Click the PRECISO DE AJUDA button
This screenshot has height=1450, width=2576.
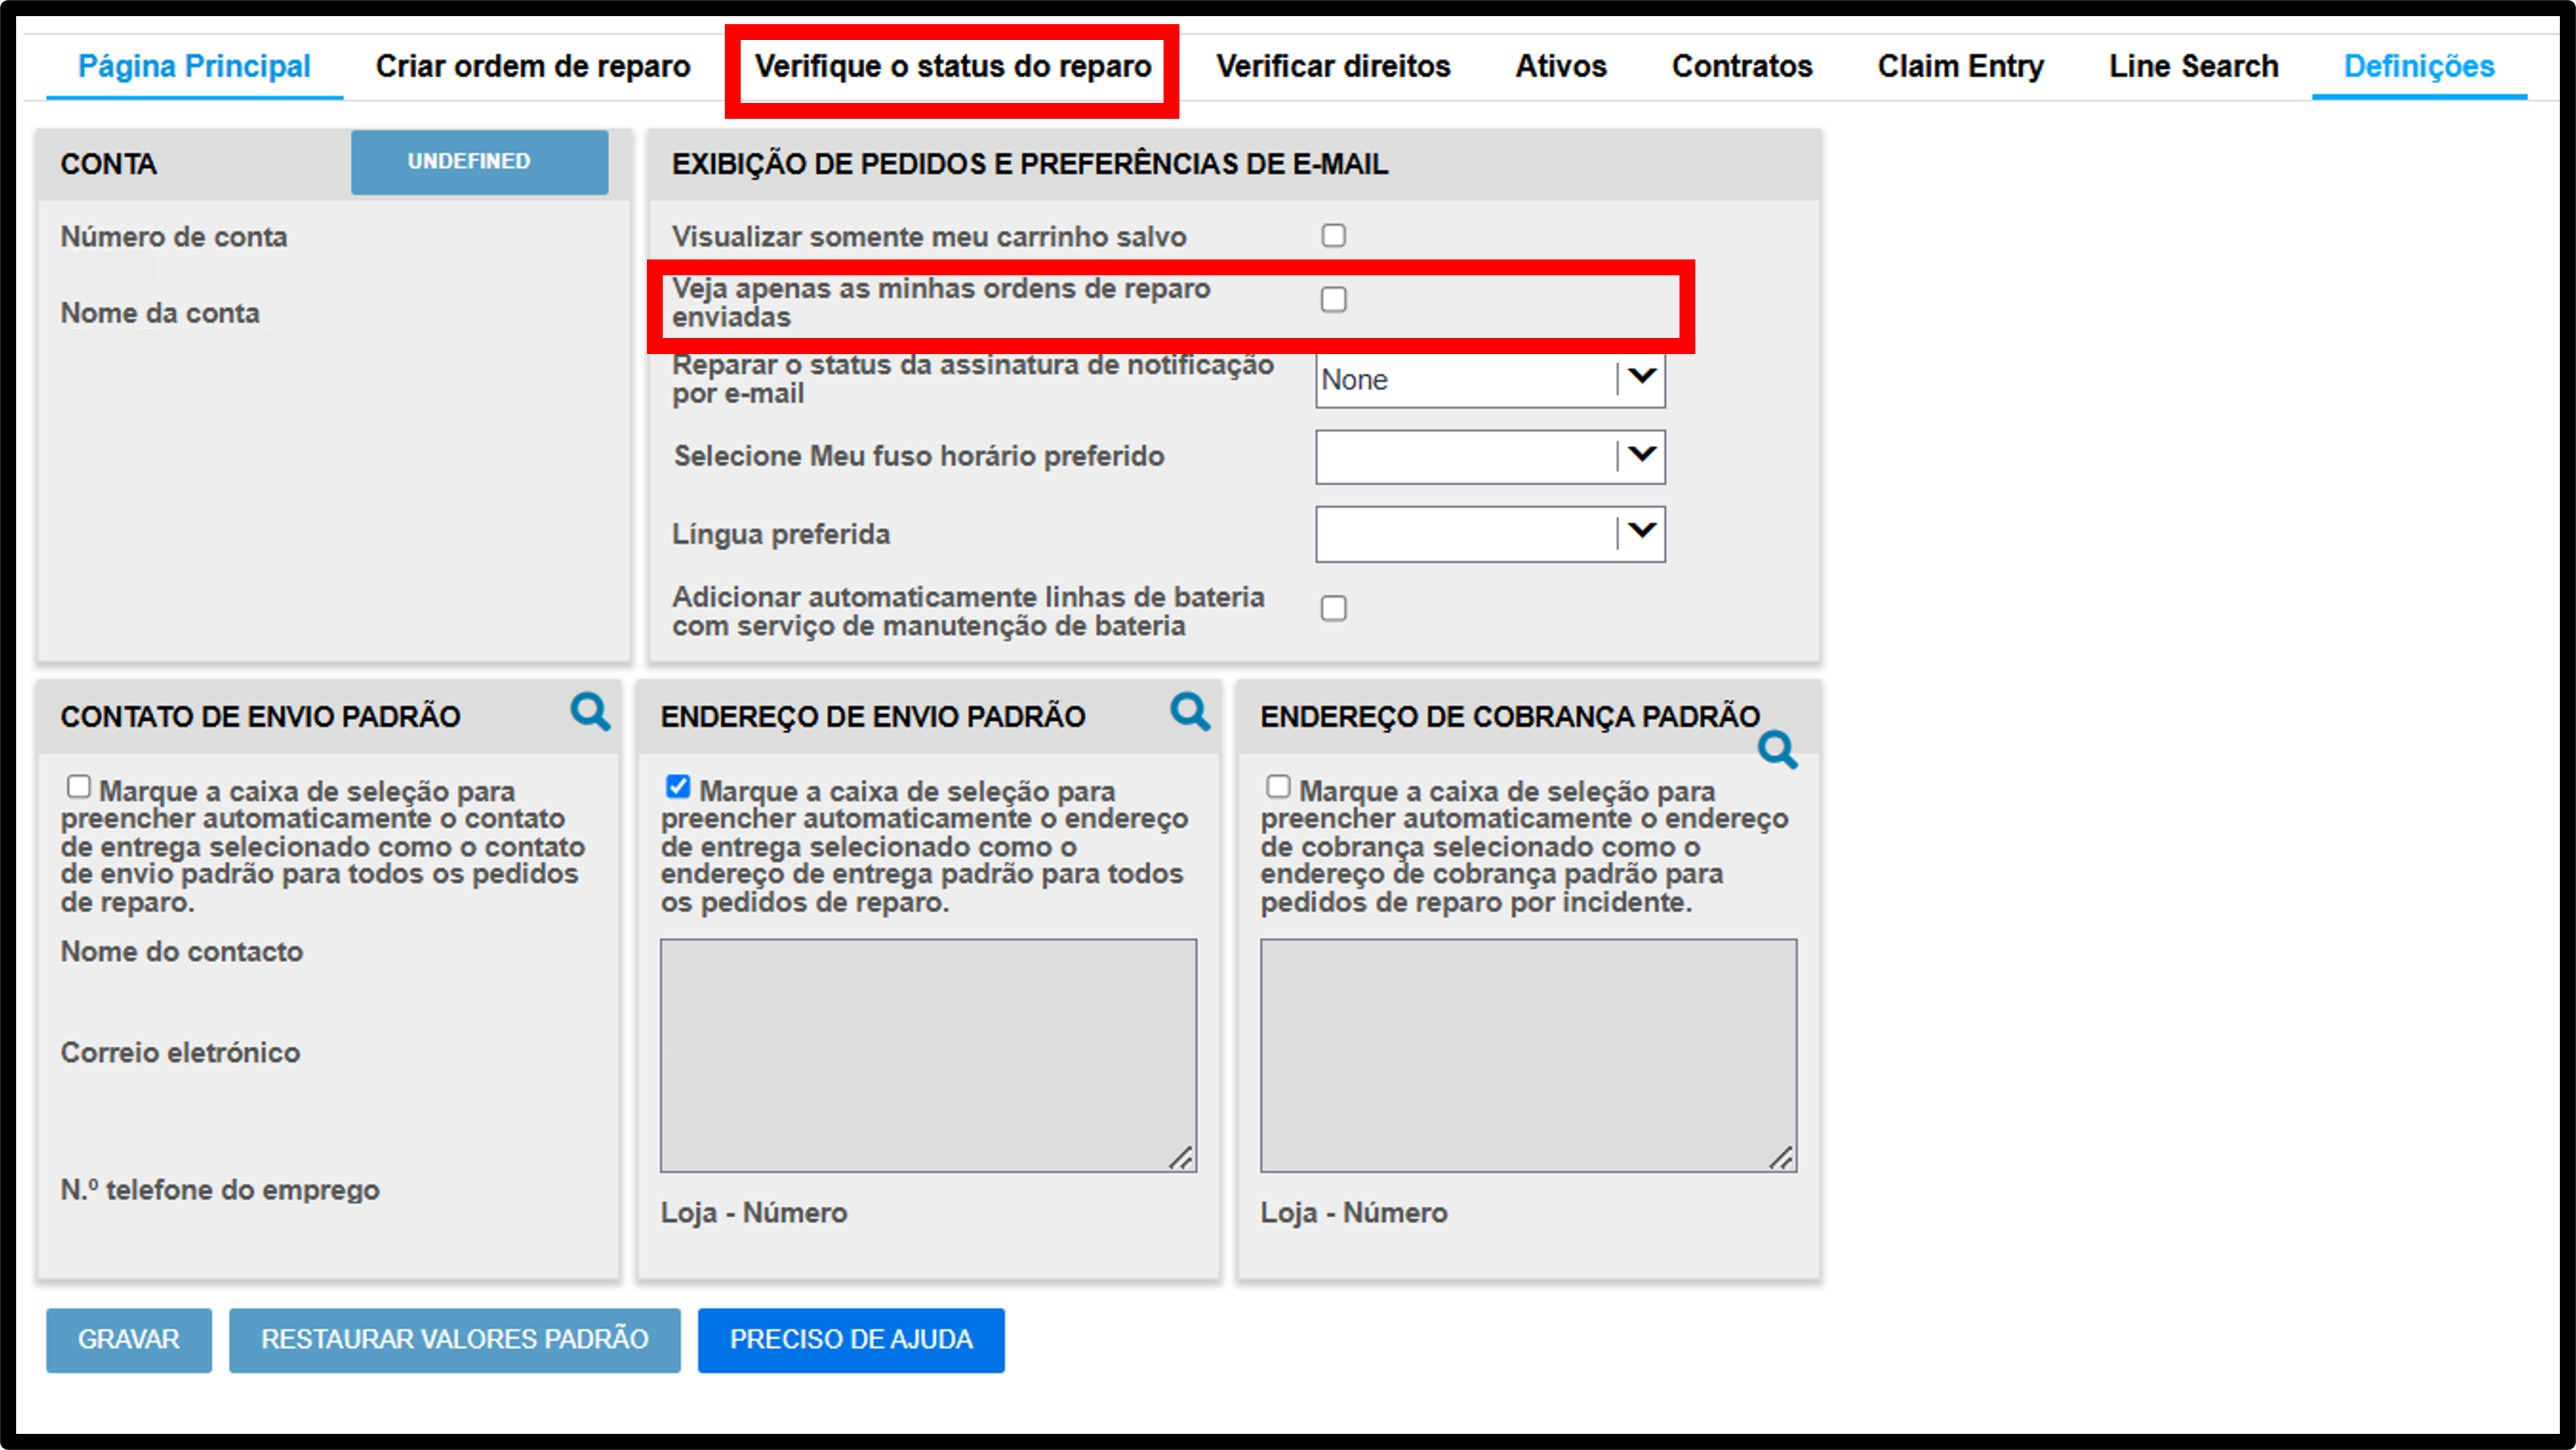[x=851, y=1339]
